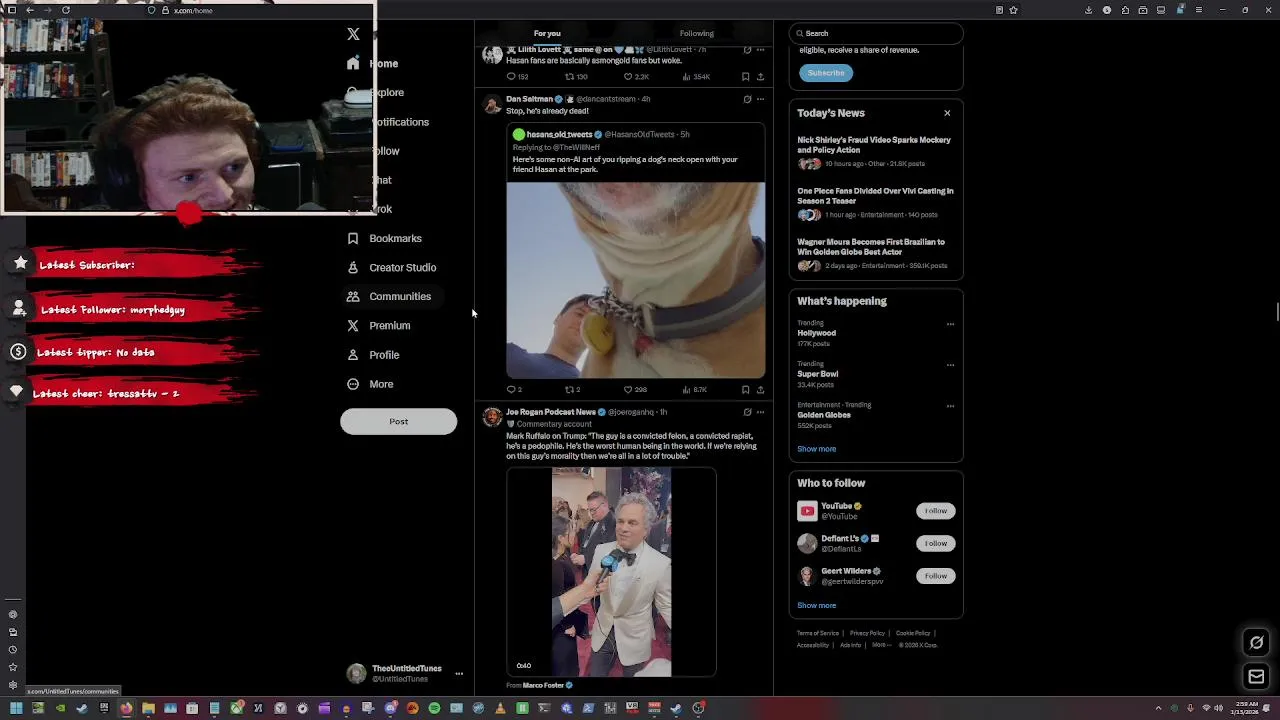1280x720 pixels.
Task: Switch to the Following tab
Action: click(697, 33)
